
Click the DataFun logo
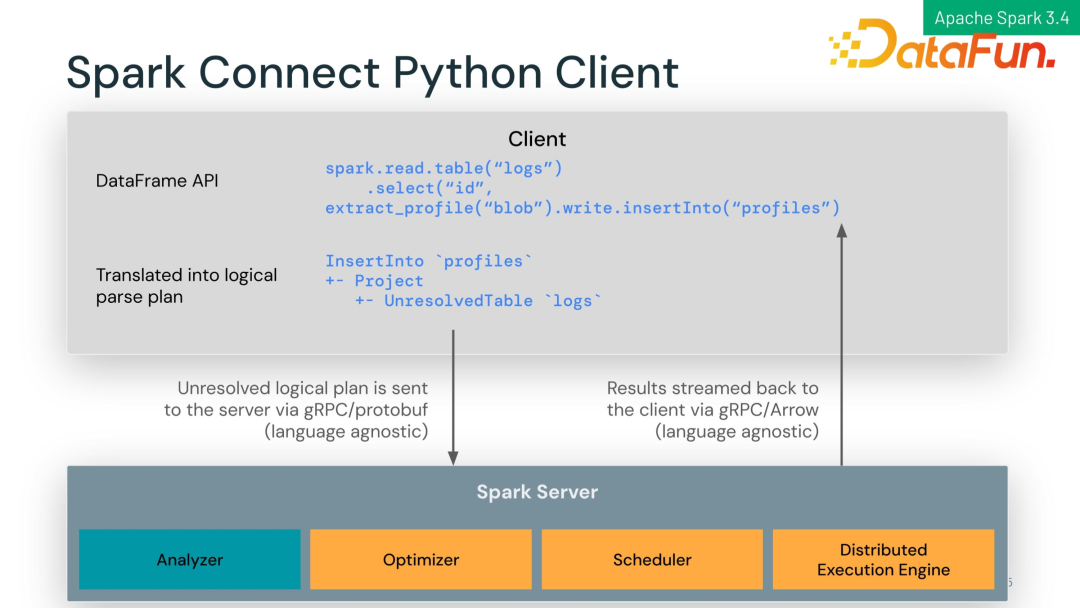[942, 45]
